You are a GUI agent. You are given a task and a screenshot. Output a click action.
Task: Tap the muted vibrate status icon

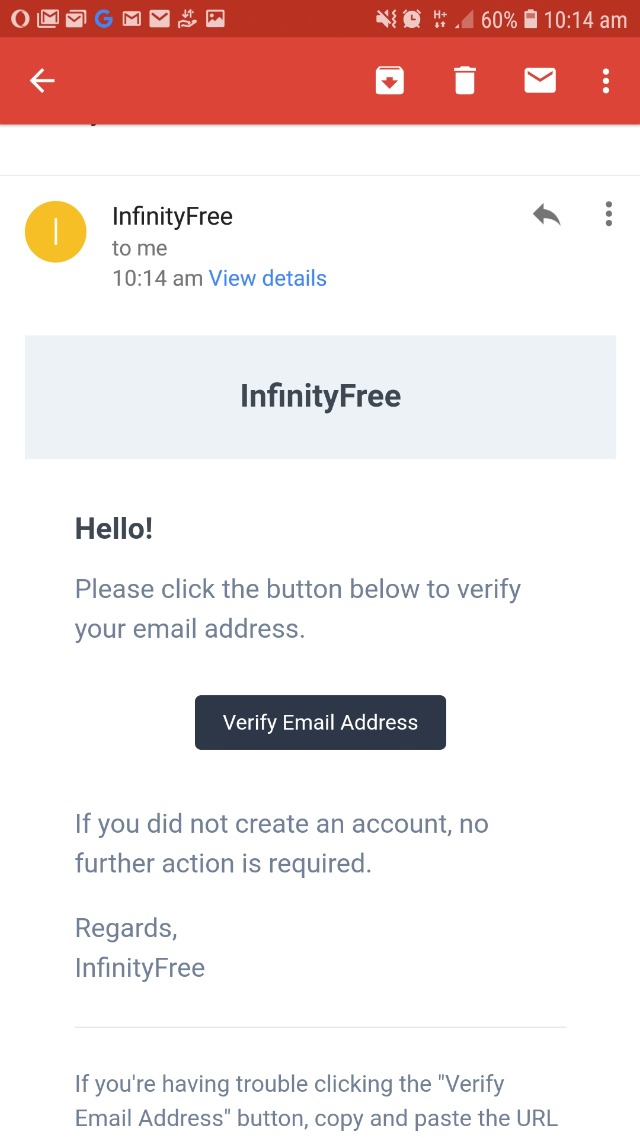tap(385, 19)
